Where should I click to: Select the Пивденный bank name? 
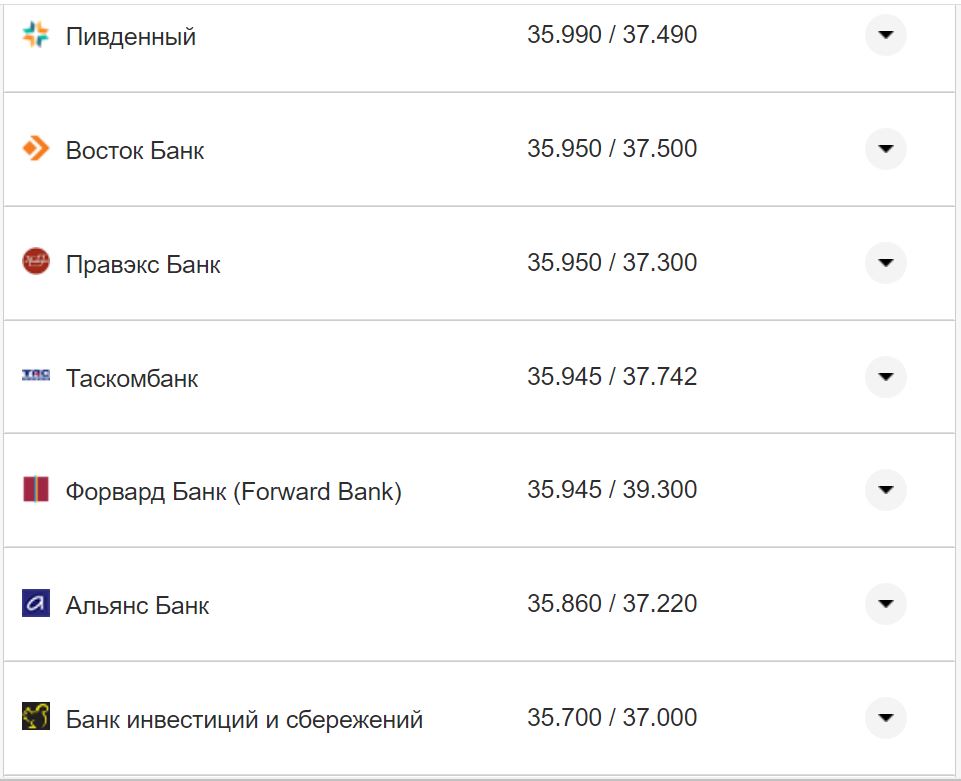(x=130, y=36)
